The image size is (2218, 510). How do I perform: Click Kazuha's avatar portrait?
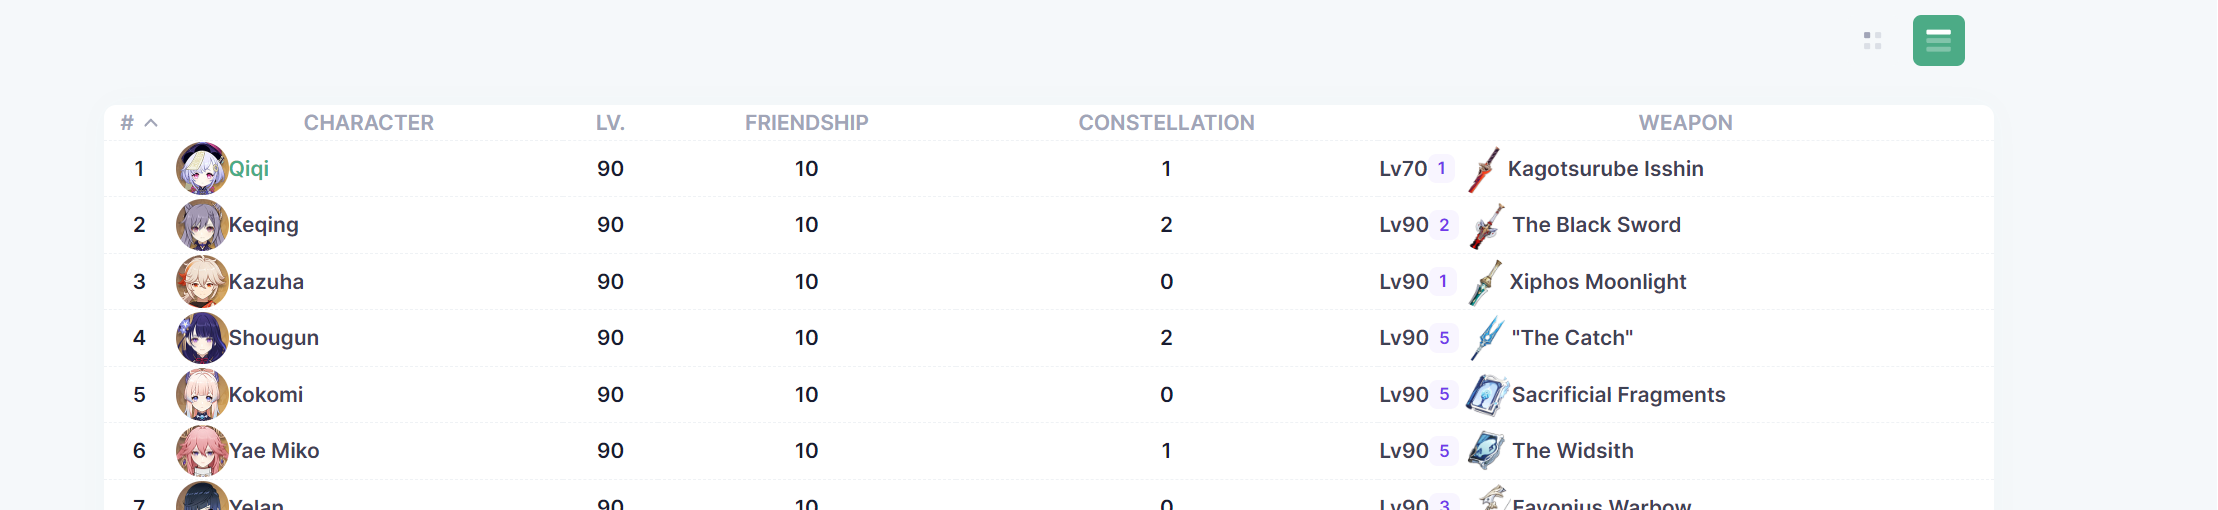201,281
